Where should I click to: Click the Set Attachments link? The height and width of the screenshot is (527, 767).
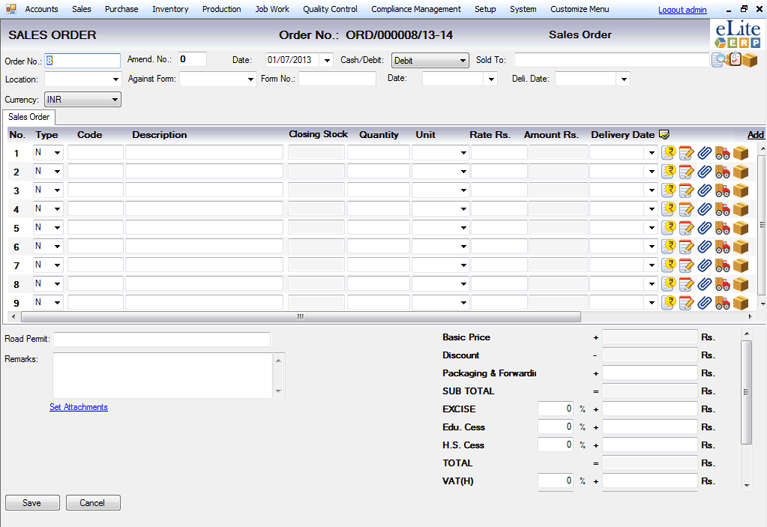pyautogui.click(x=78, y=407)
